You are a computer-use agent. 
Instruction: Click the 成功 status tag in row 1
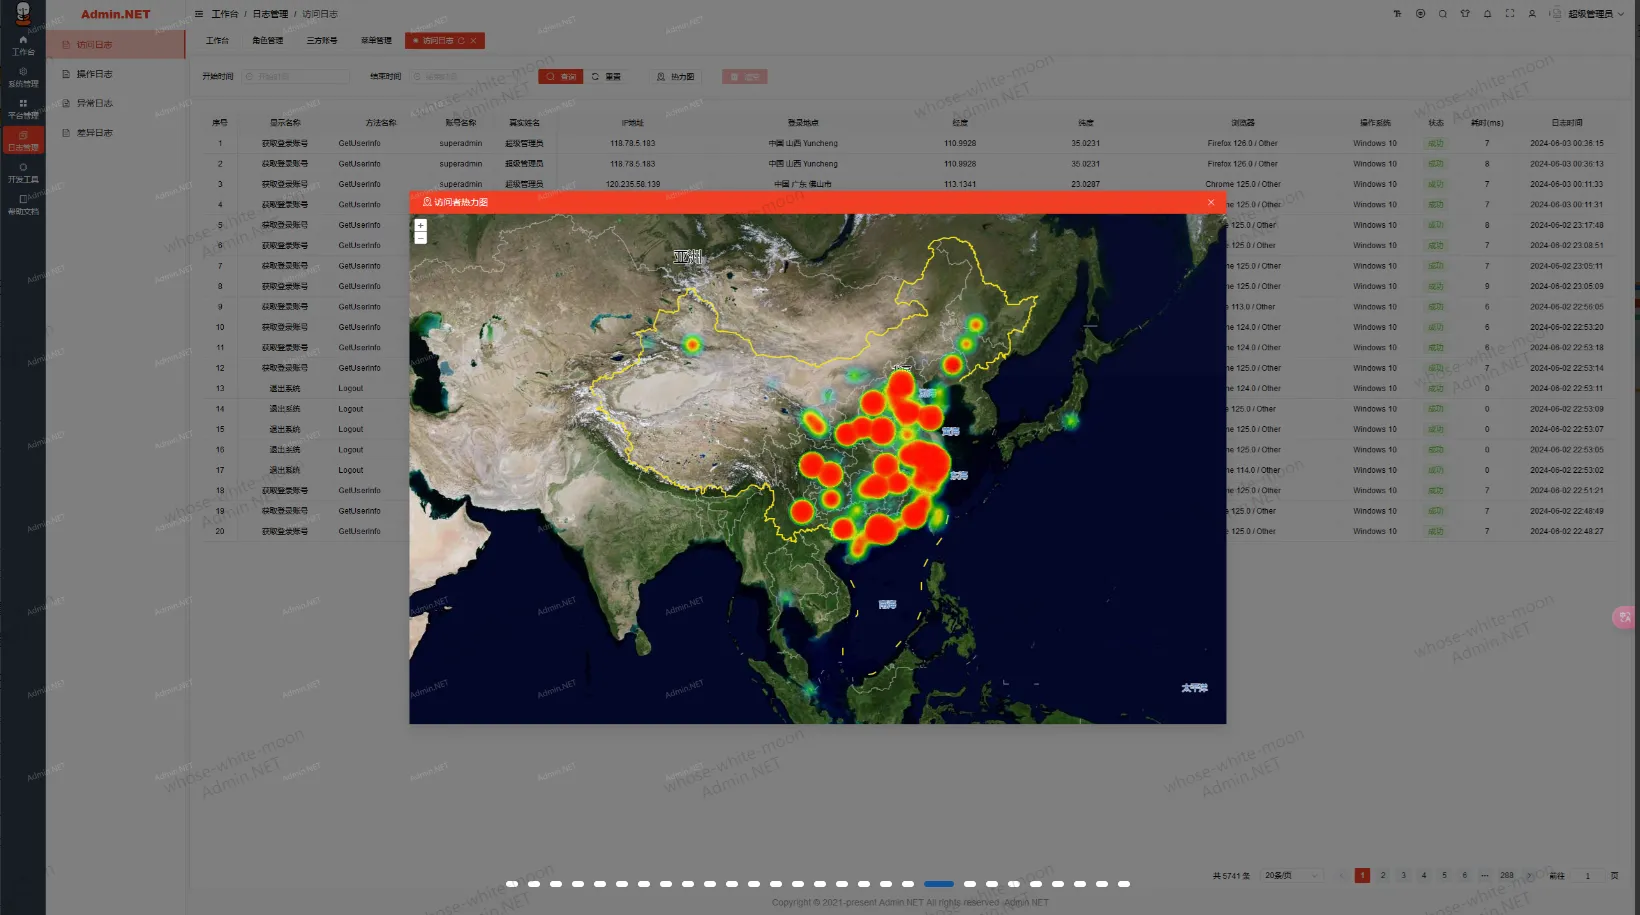1435,143
